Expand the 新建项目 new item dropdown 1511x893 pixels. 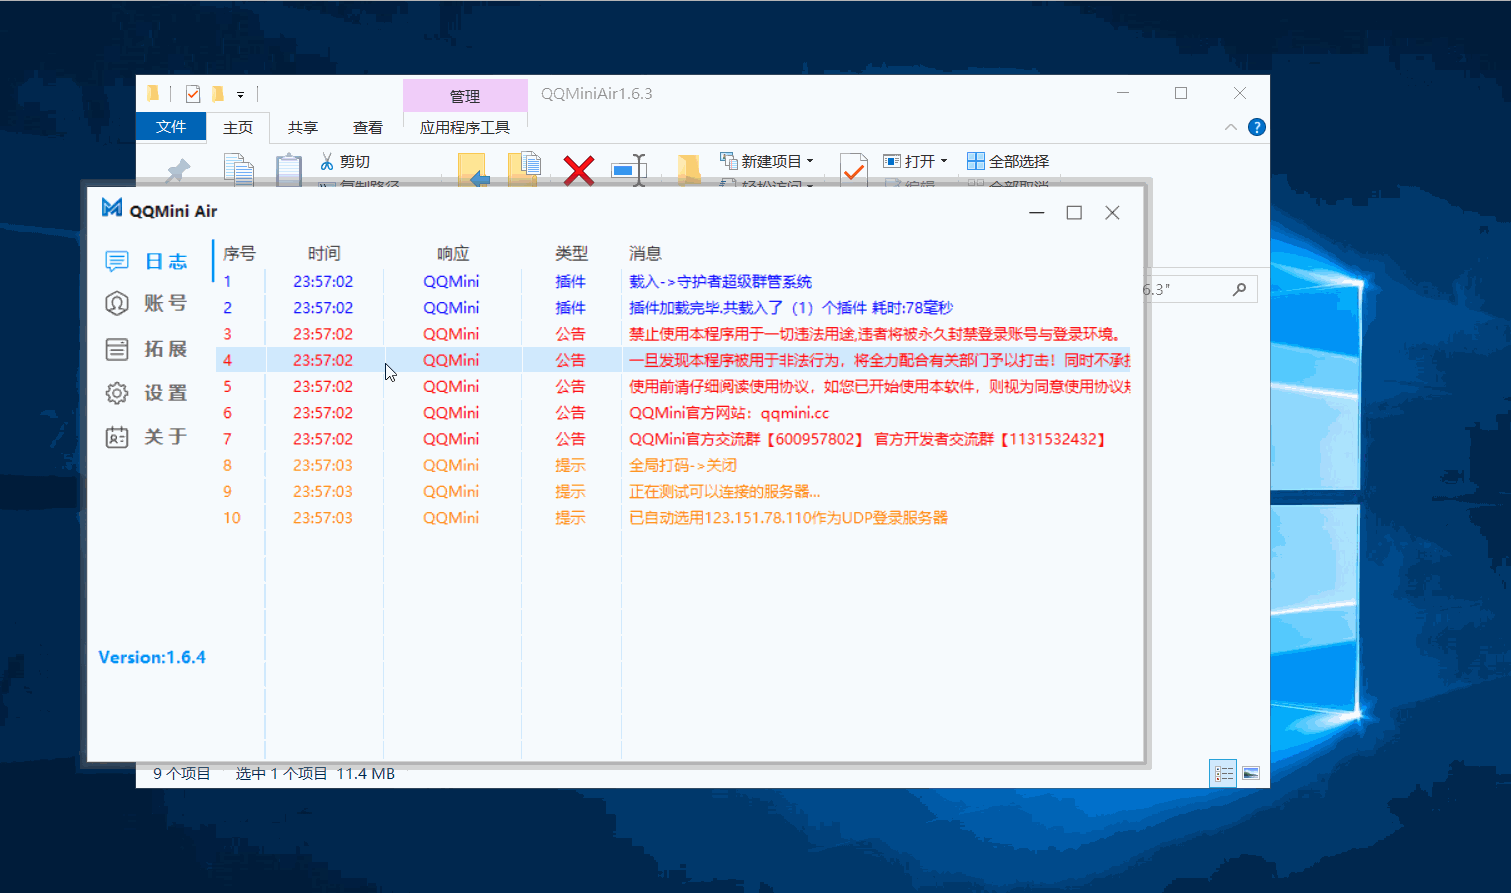[810, 161]
